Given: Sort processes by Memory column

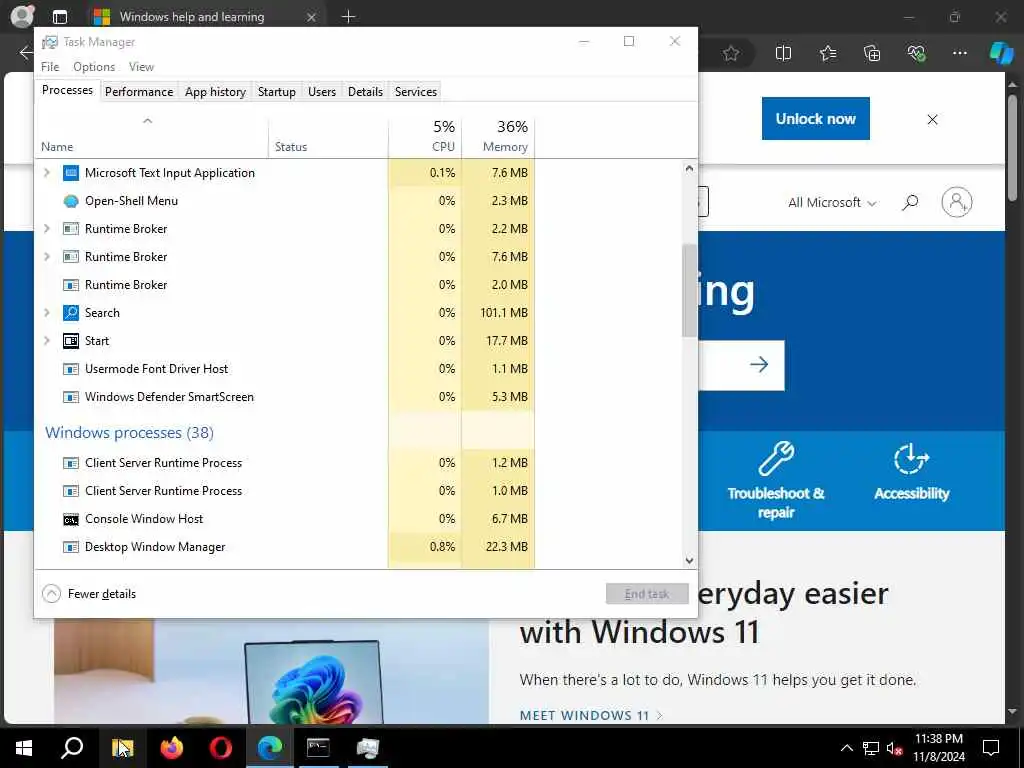Looking at the screenshot, I should pyautogui.click(x=498, y=136).
